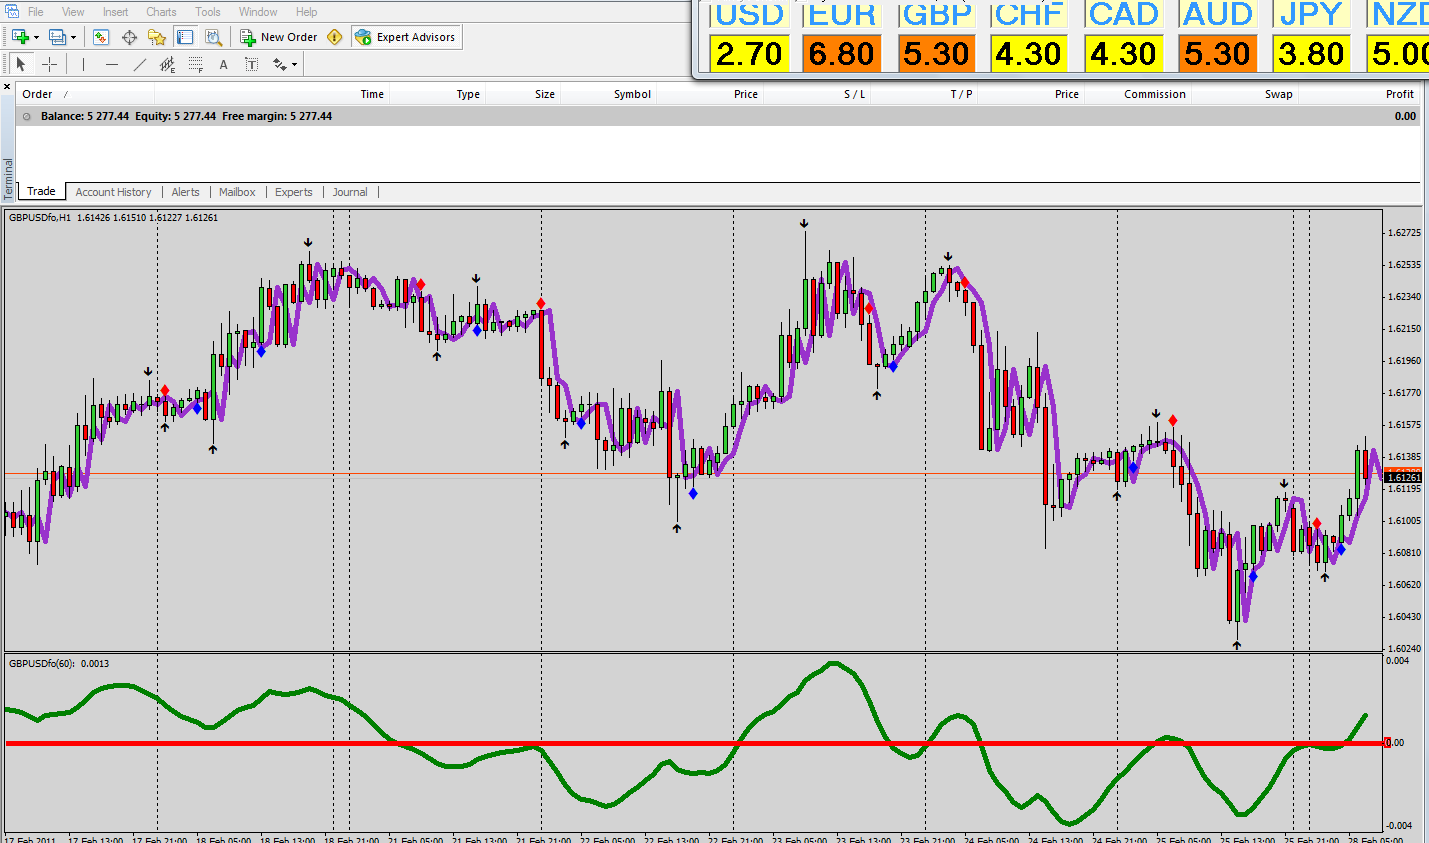Toggle the Expert Advisors button

point(406,37)
